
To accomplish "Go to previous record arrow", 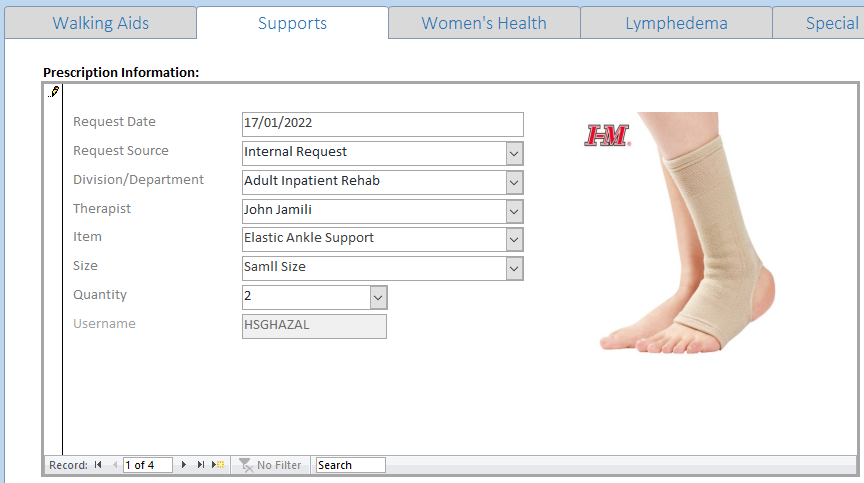I will tap(115, 465).
